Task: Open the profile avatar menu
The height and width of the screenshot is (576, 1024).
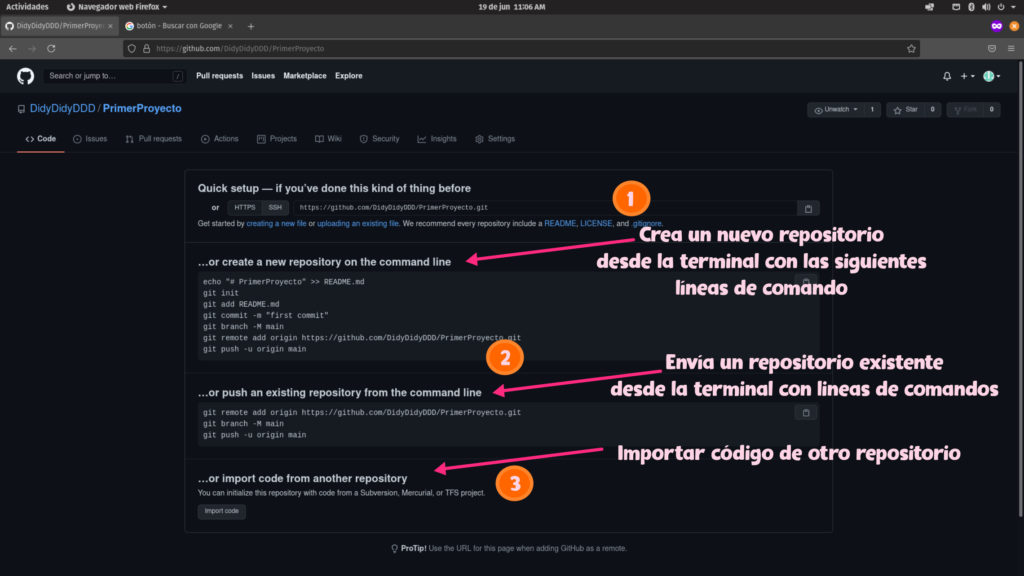Action: (x=988, y=75)
